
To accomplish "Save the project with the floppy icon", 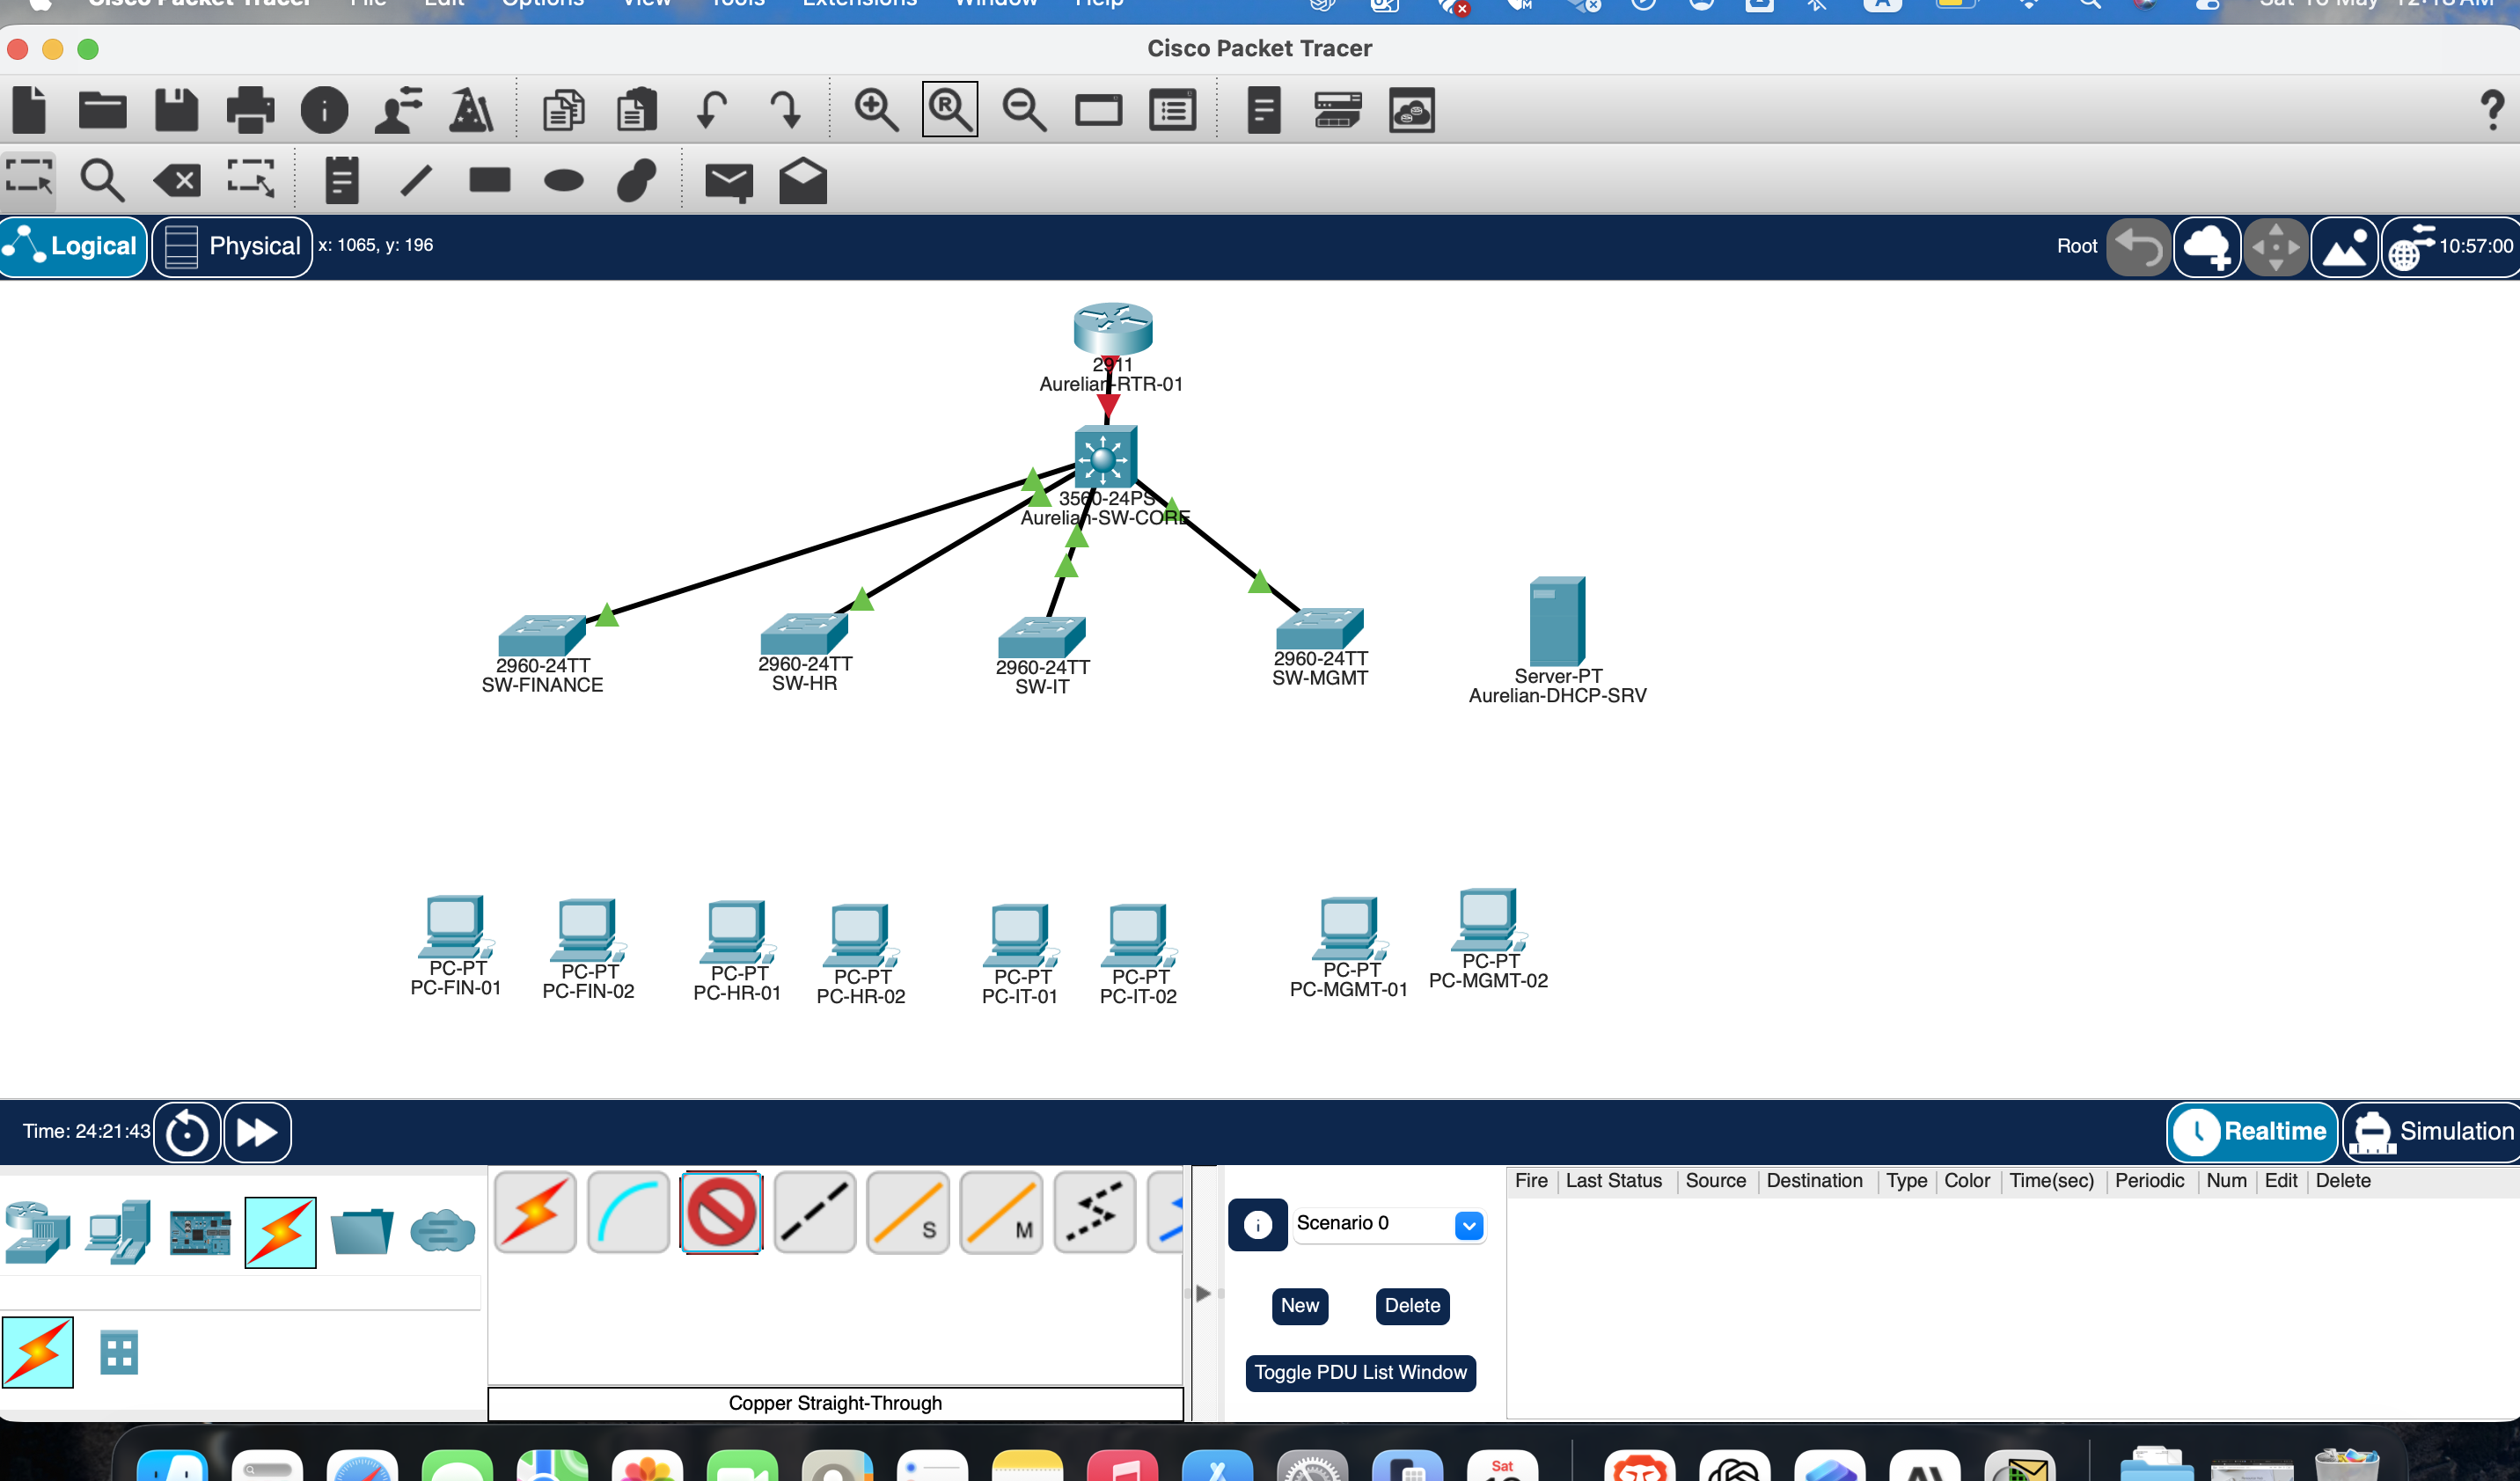I will pyautogui.click(x=176, y=110).
